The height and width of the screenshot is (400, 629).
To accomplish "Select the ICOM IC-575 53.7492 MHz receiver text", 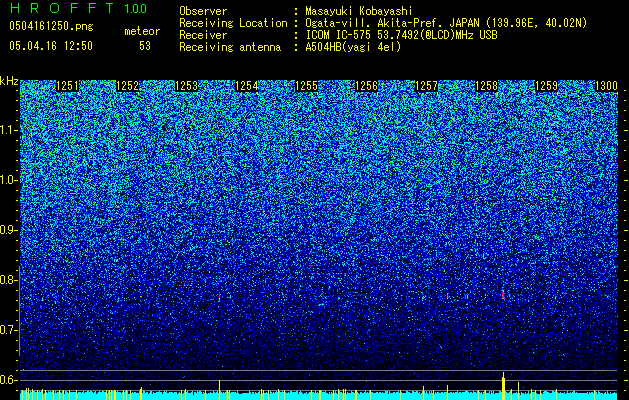I will click(402, 35).
